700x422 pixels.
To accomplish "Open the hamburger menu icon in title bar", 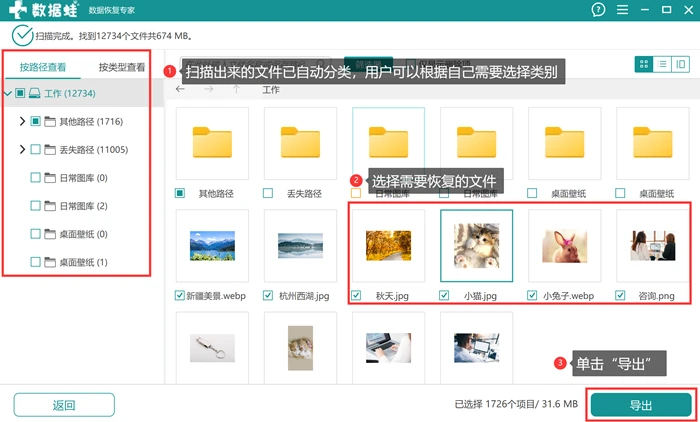I will pyautogui.click(x=622, y=9).
